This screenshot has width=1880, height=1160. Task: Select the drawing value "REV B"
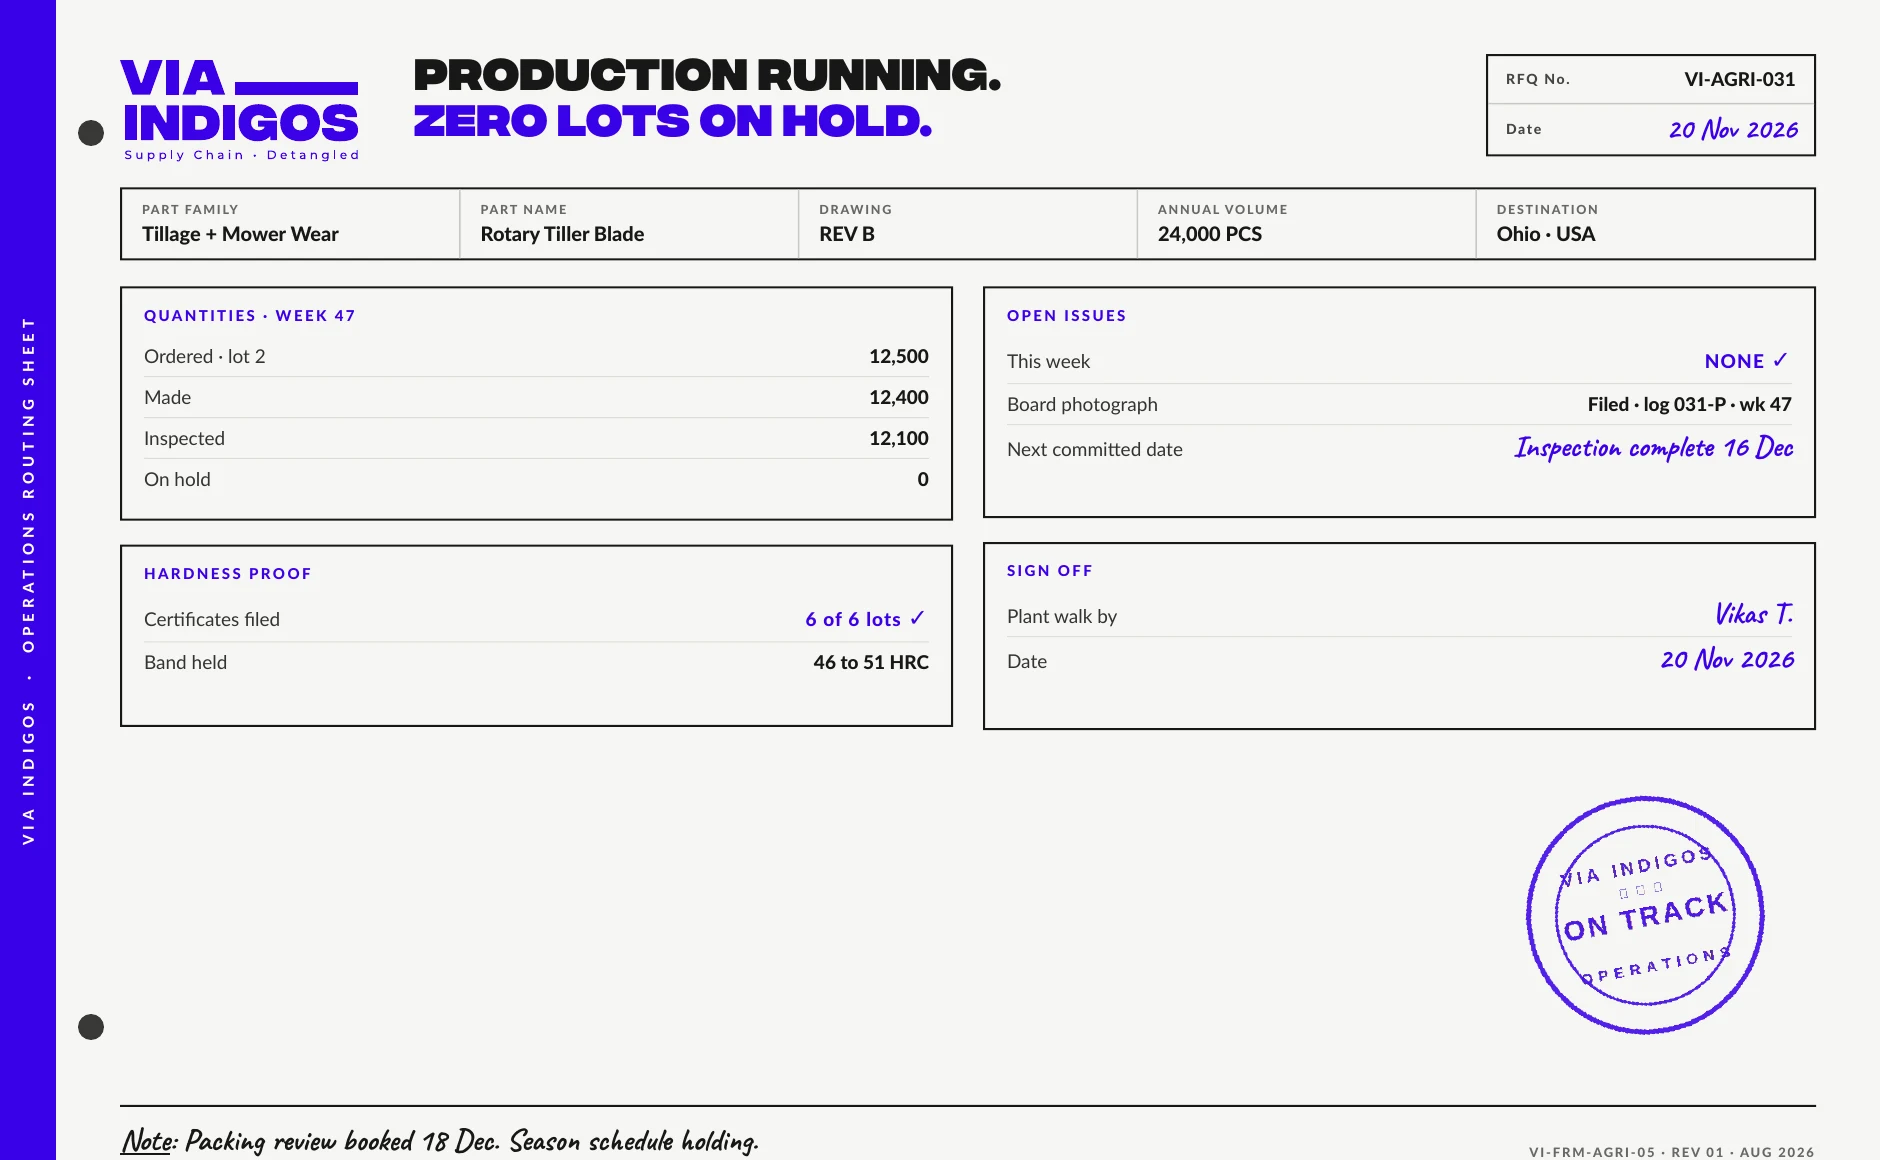847,234
